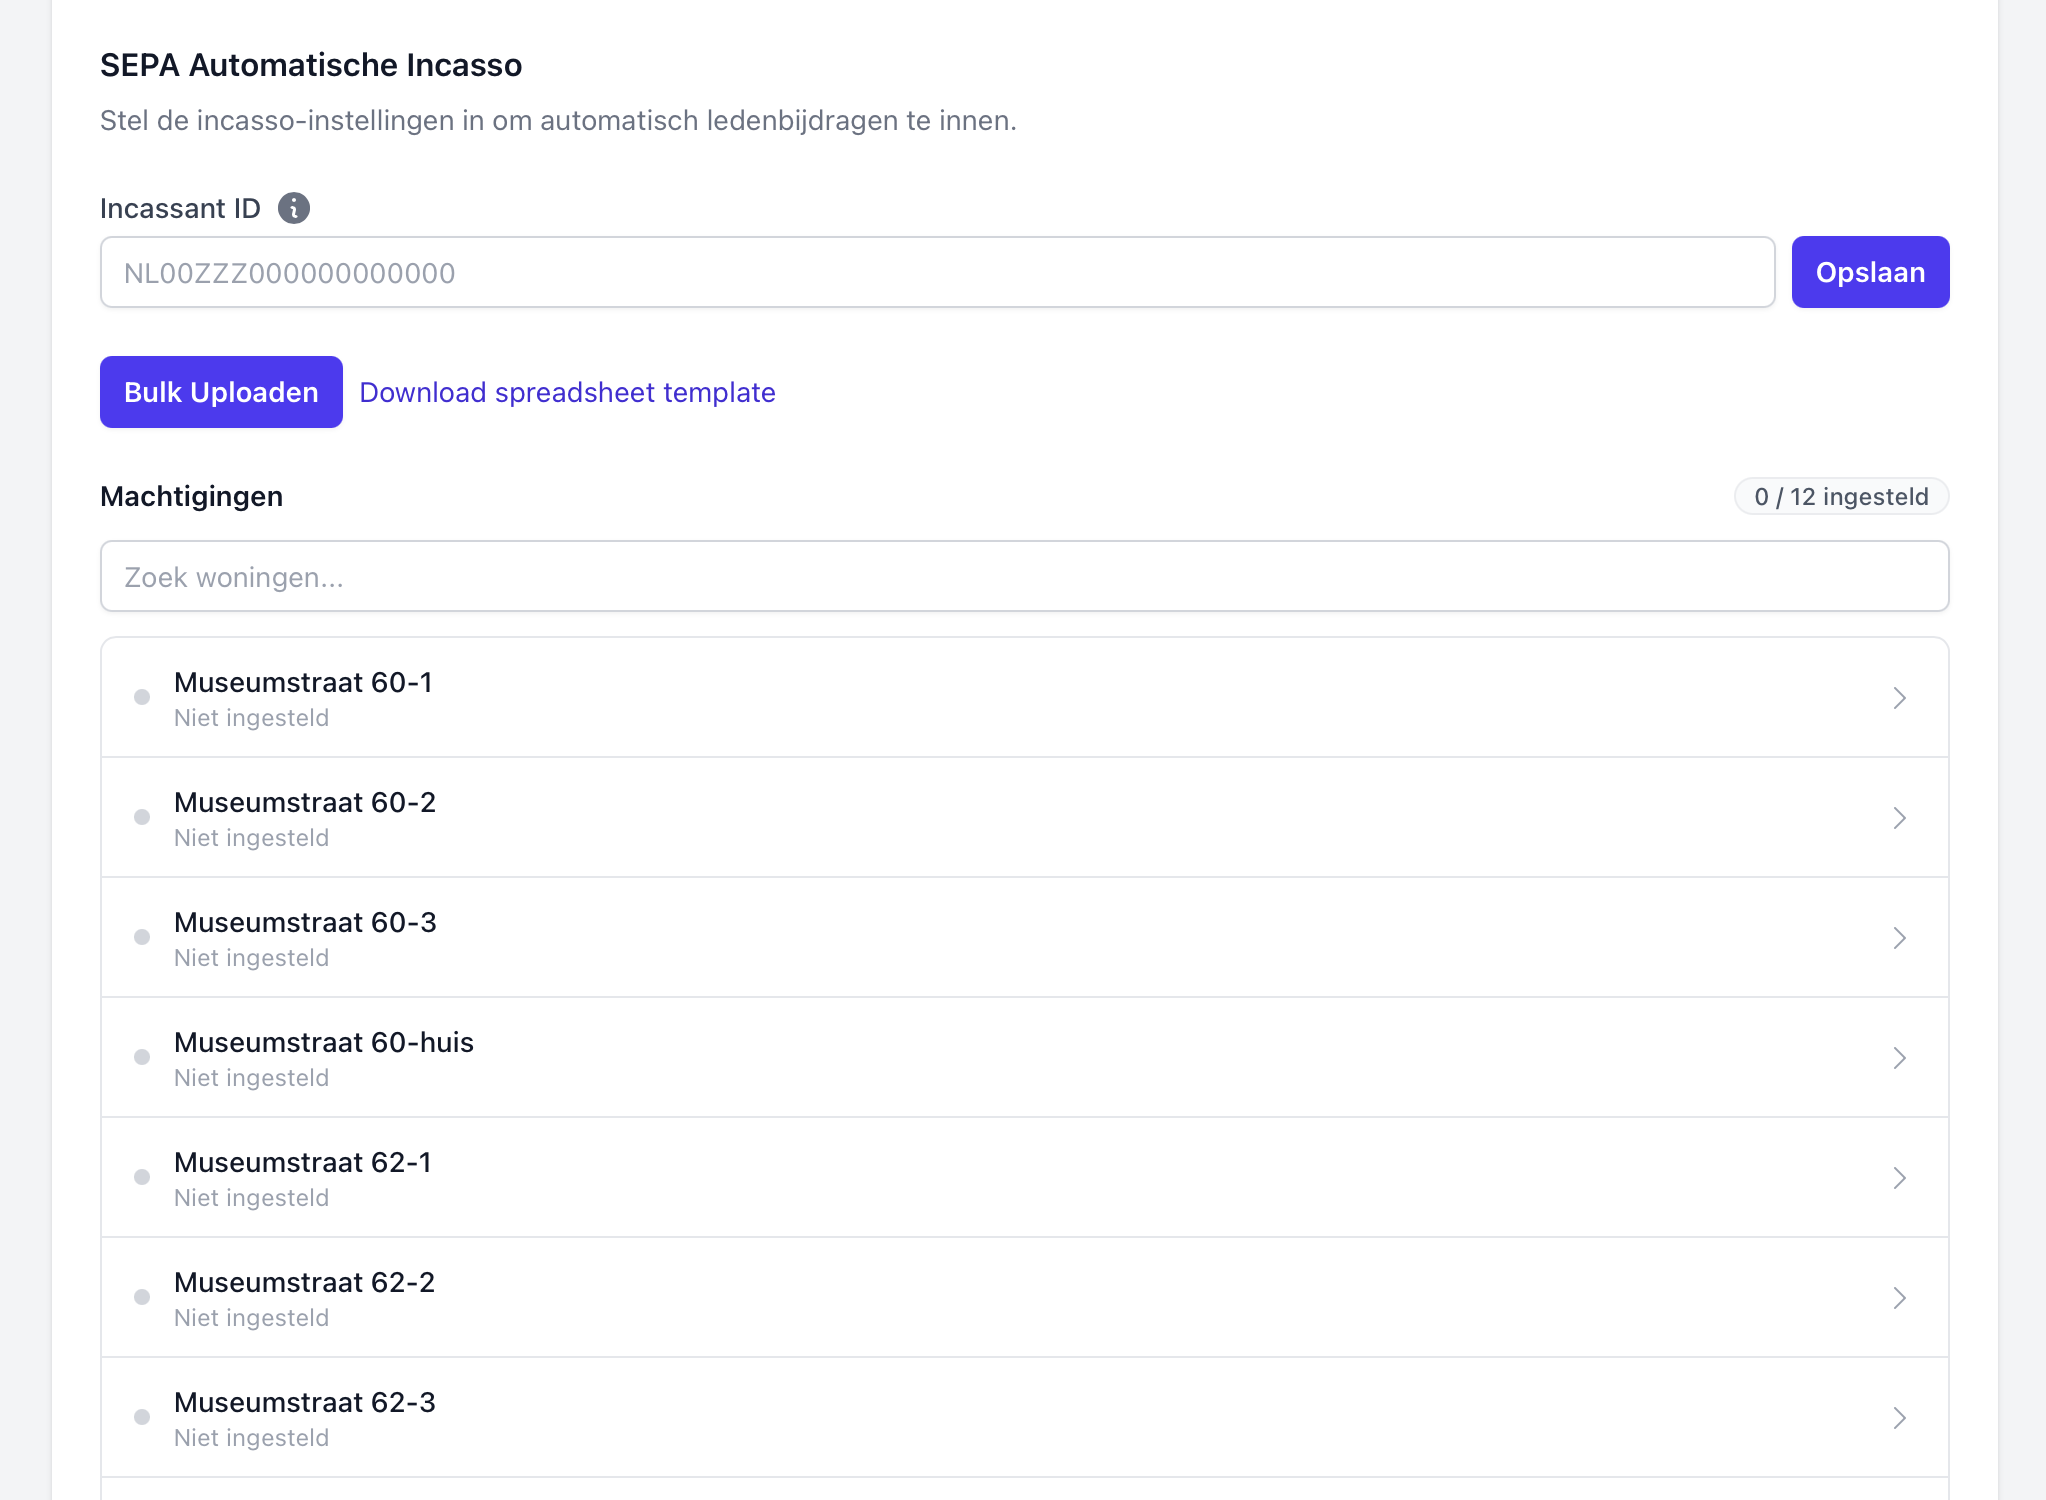
Task: Focus the Incassant ID input field
Action: [937, 272]
